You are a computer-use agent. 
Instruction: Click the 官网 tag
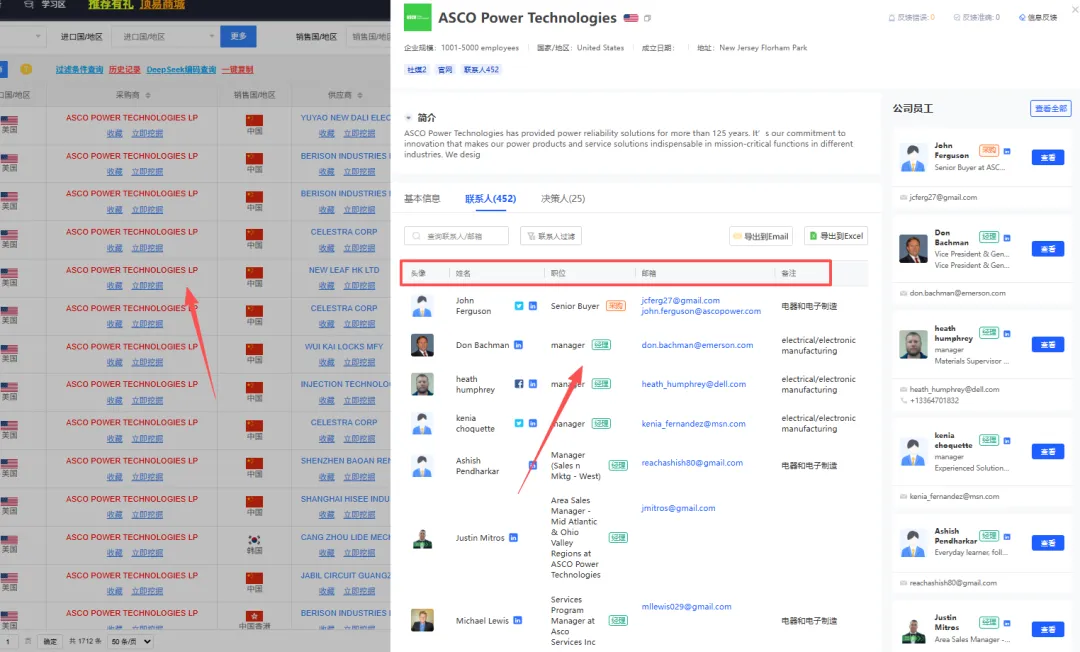tap(445, 70)
